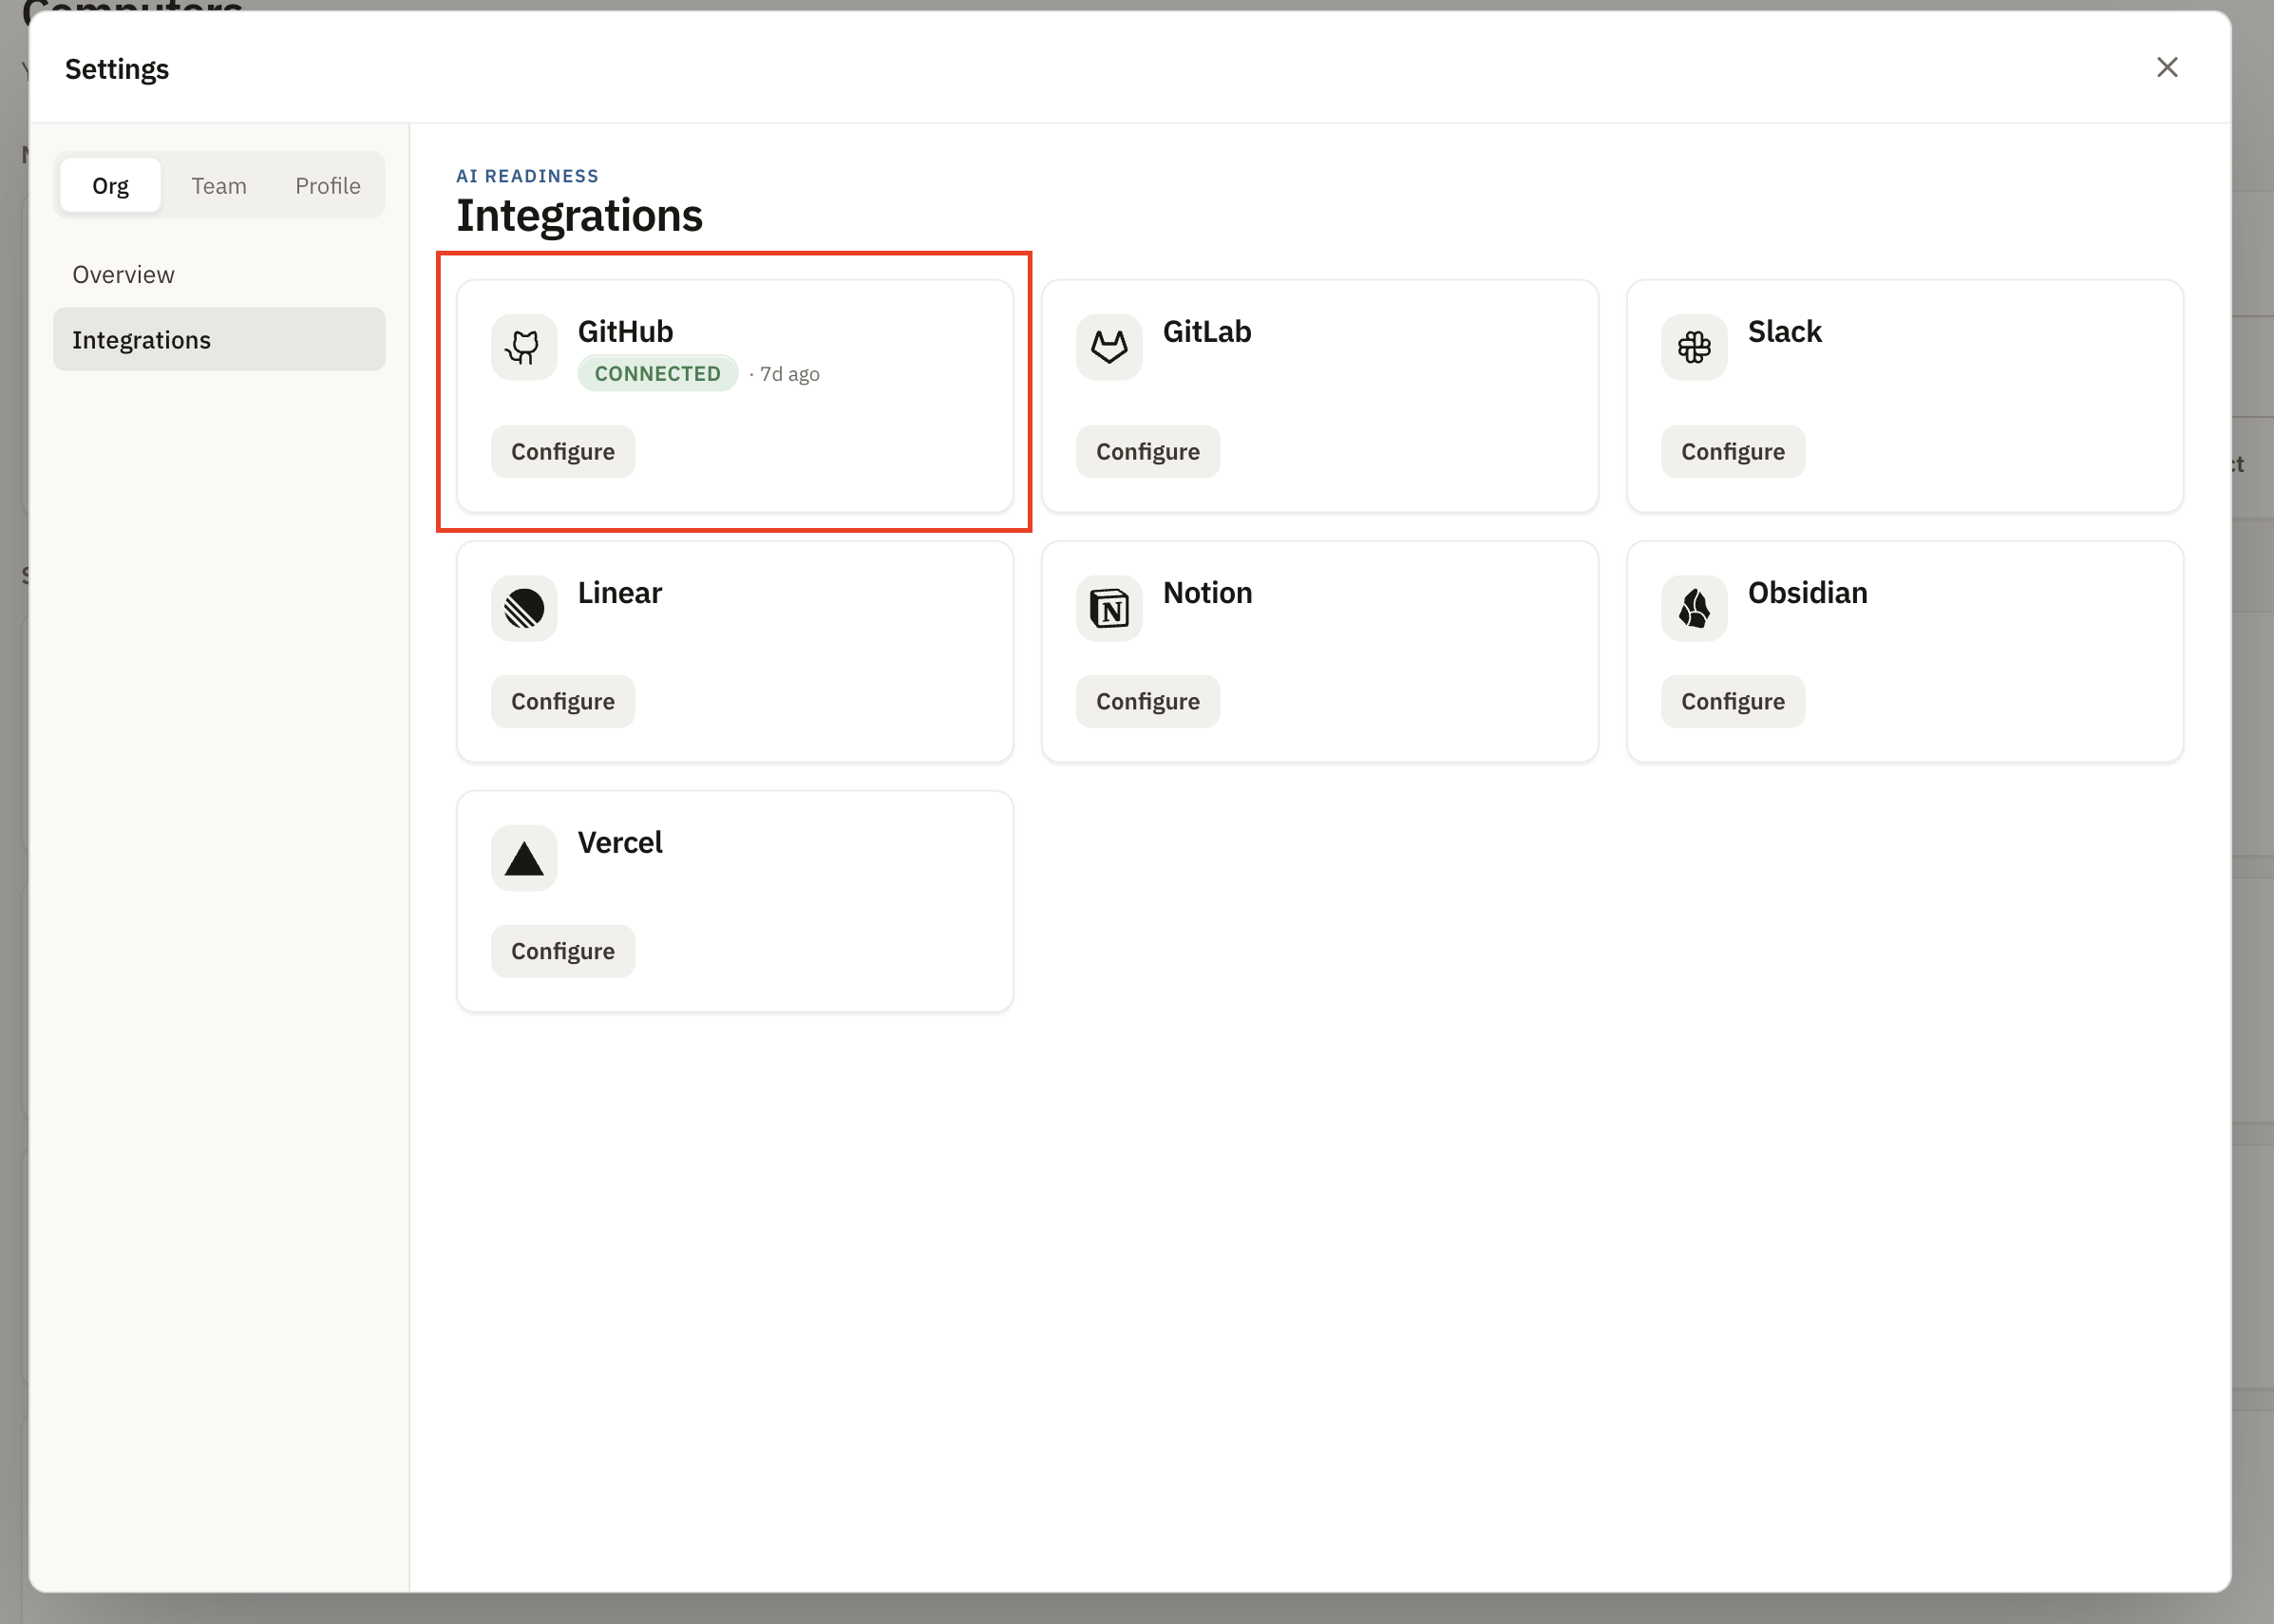Click the Slack logo icon
The image size is (2274, 1624).
point(1694,347)
